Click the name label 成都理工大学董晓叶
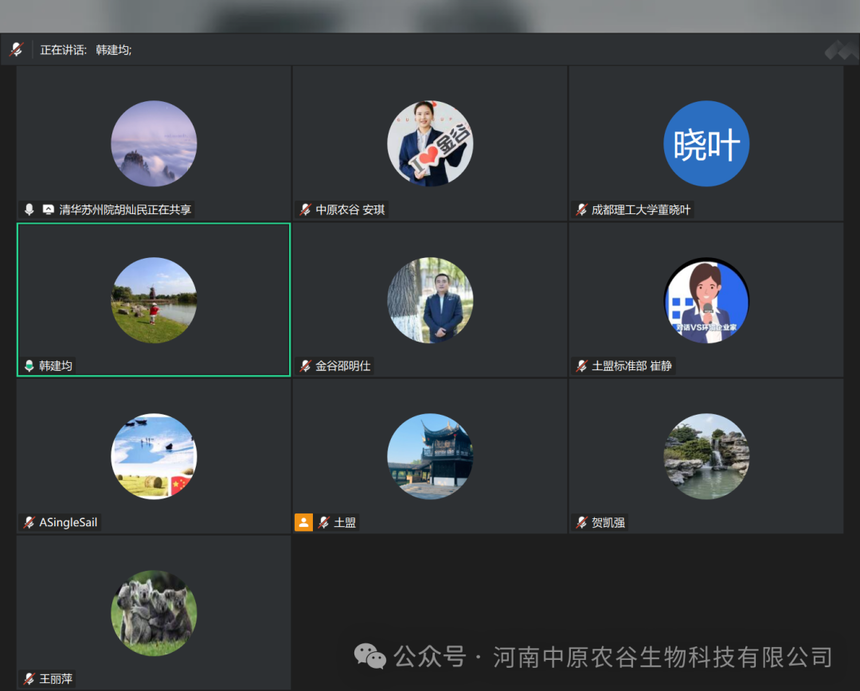 click(641, 209)
